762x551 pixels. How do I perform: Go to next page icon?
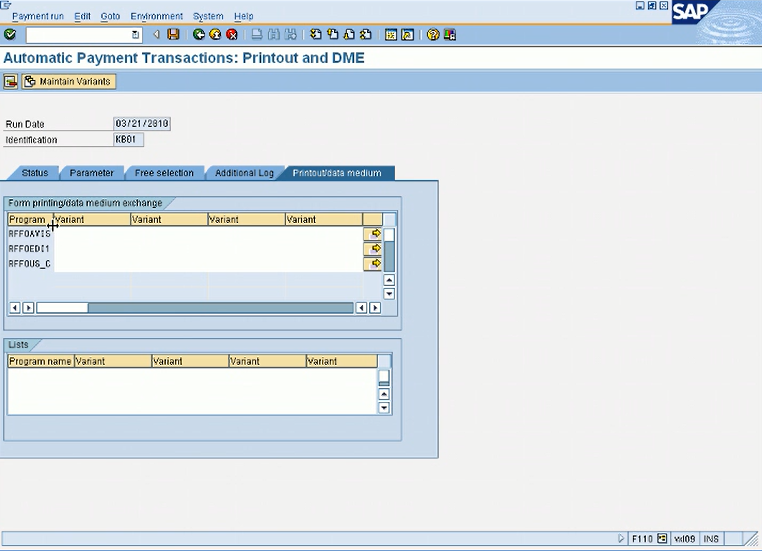tap(349, 34)
